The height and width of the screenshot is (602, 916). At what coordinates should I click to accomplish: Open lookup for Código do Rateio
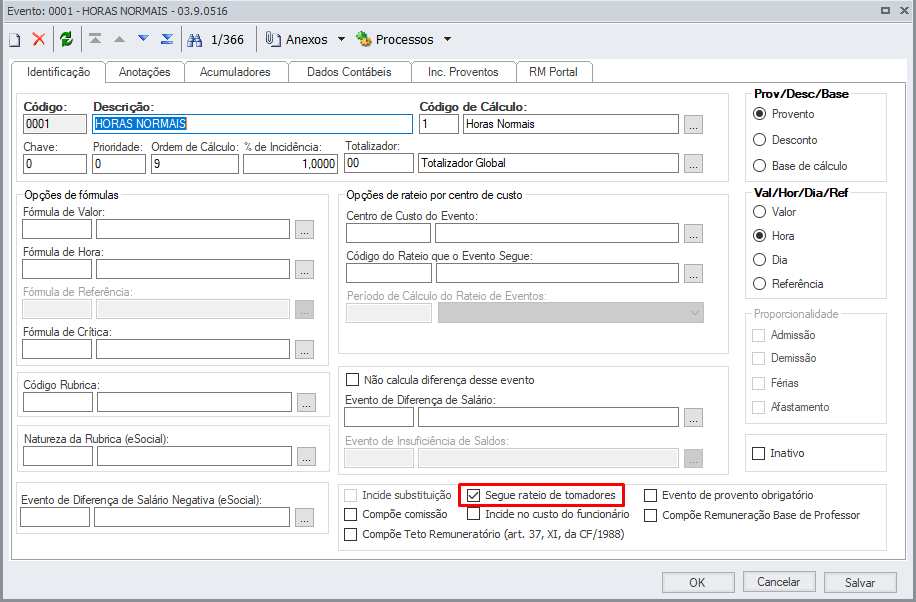(693, 274)
